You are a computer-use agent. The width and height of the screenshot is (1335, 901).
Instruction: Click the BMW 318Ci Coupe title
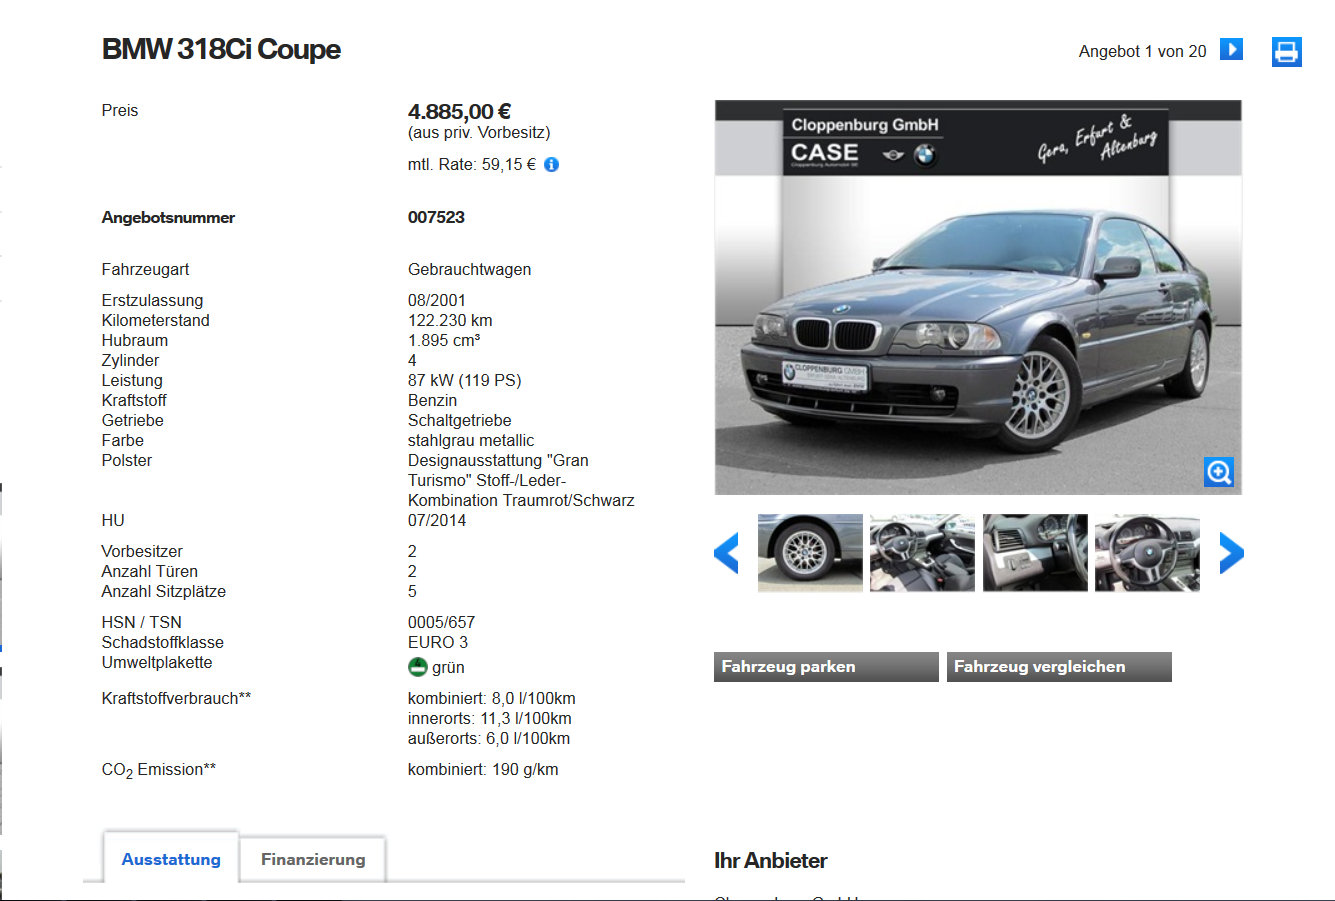(221, 49)
